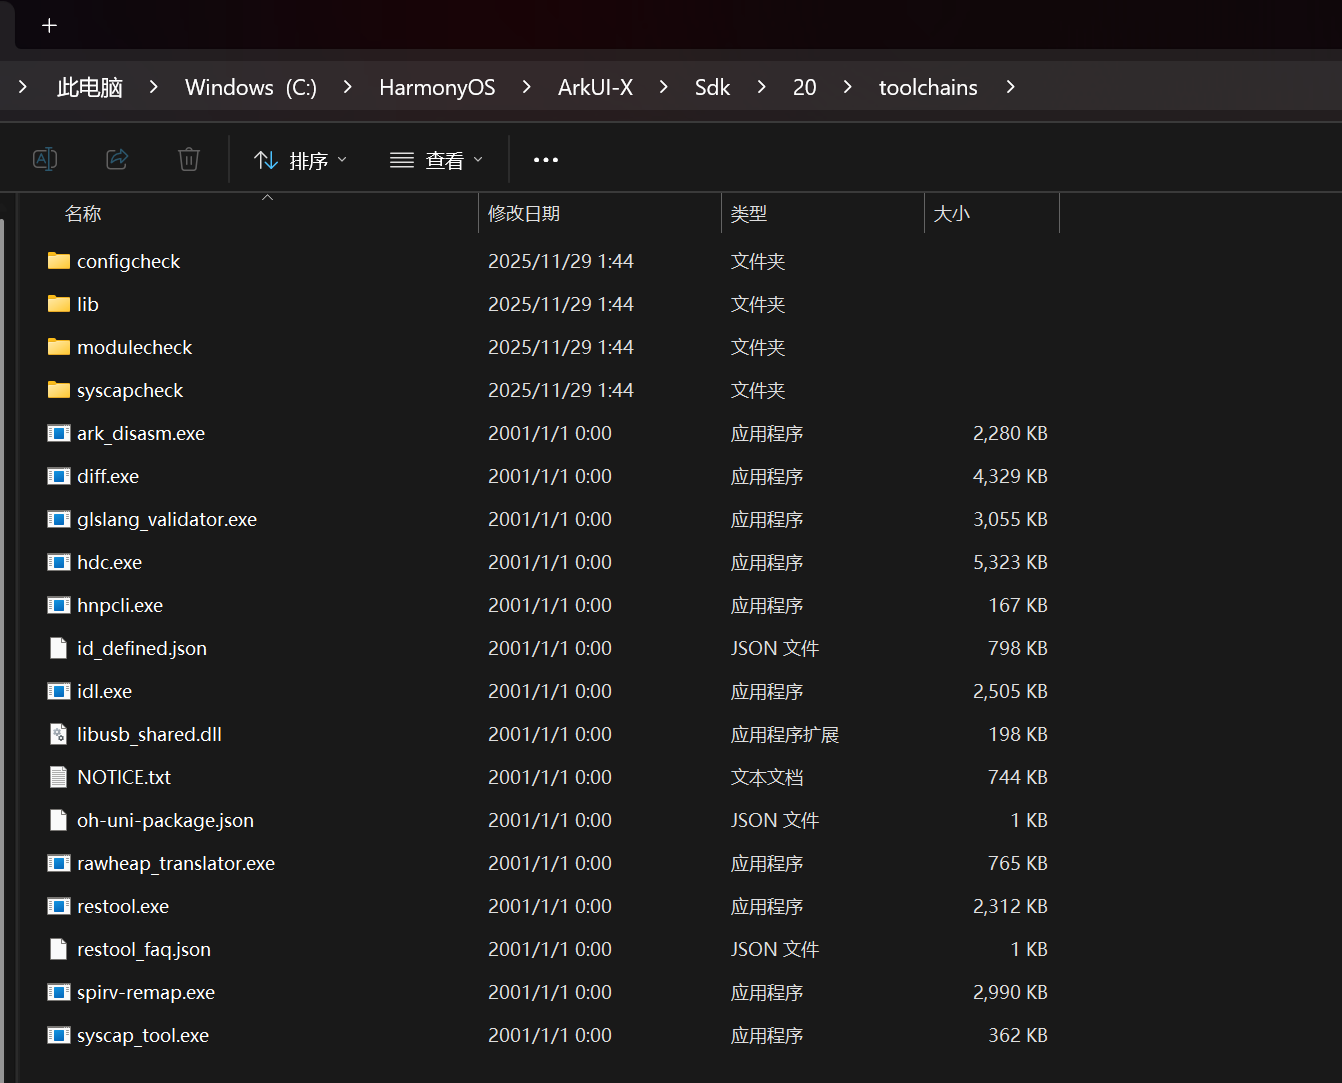Image resolution: width=1342 pixels, height=1083 pixels.
Task: Click the 798 KB size of id_defined.json
Action: 1018,648
